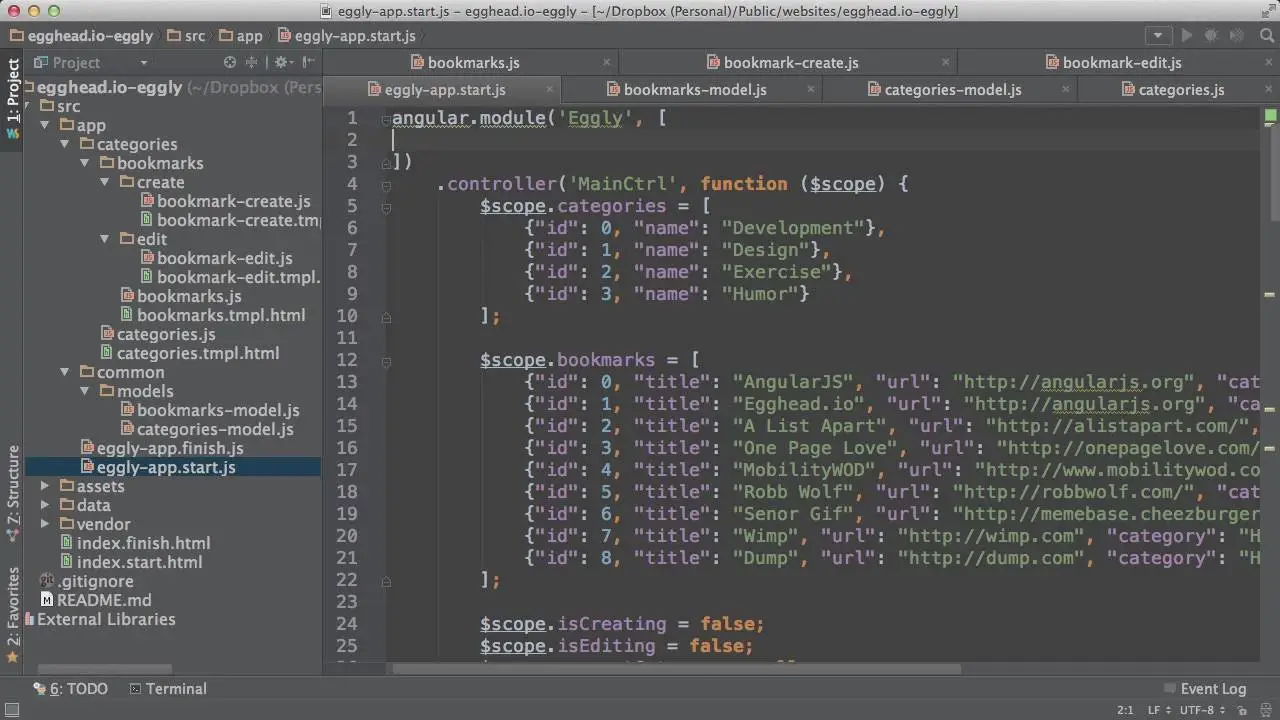Open the Terminal tool window
Viewport: 1280px width, 720px height.
tap(167, 688)
